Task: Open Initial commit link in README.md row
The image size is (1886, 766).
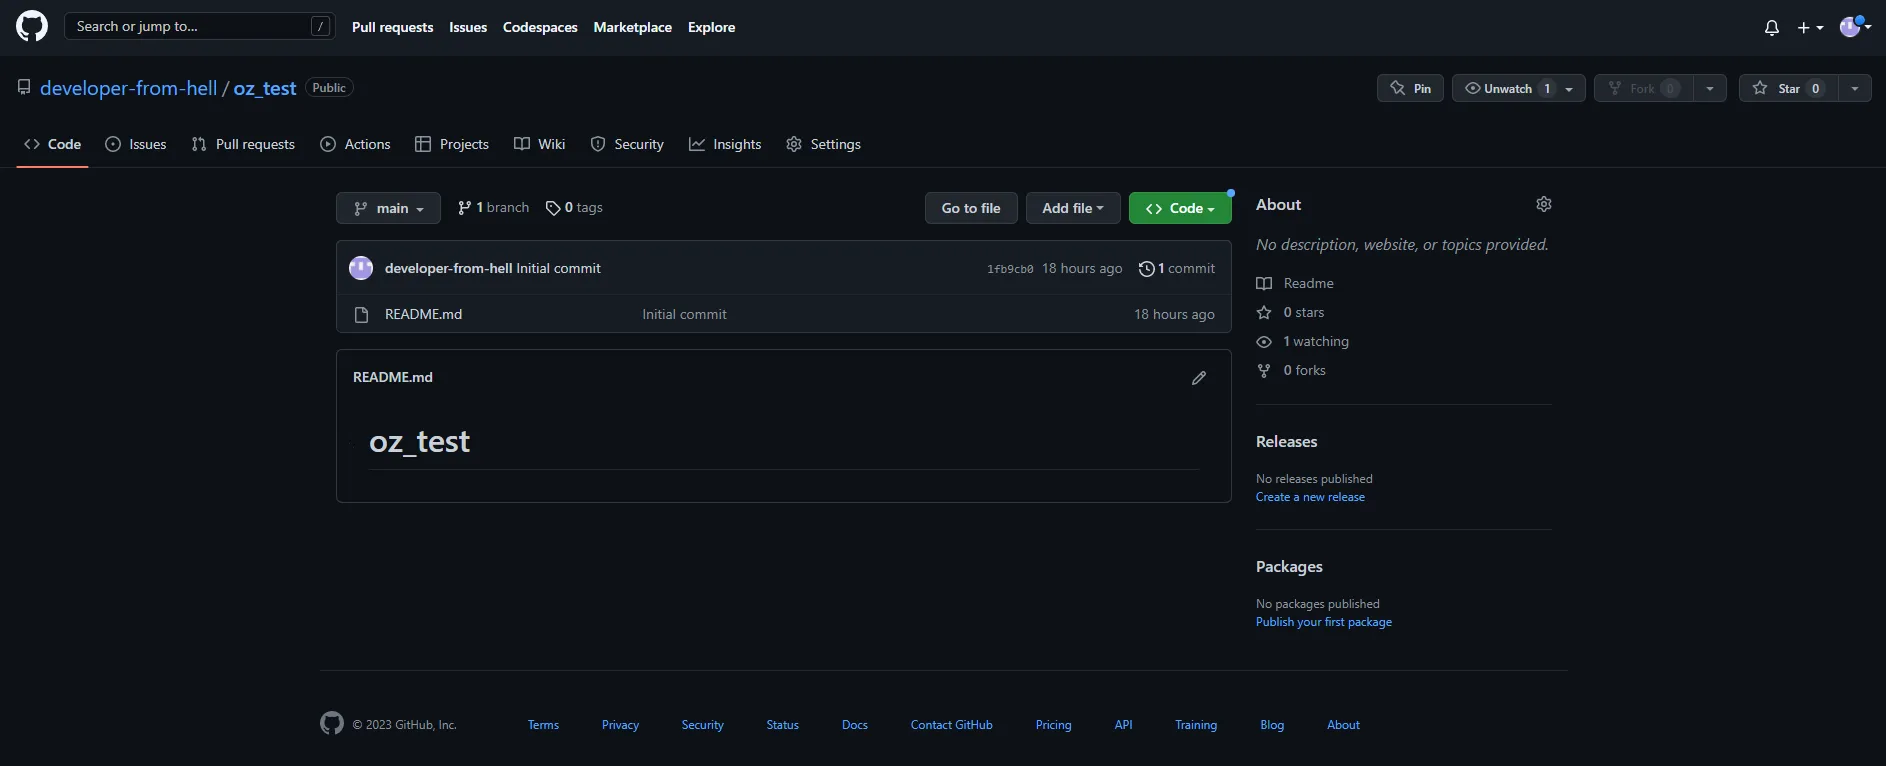Action: click(x=684, y=314)
